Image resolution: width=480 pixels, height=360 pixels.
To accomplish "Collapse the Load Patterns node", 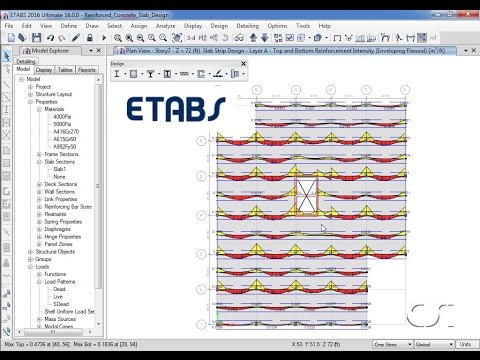I will click(39, 282).
